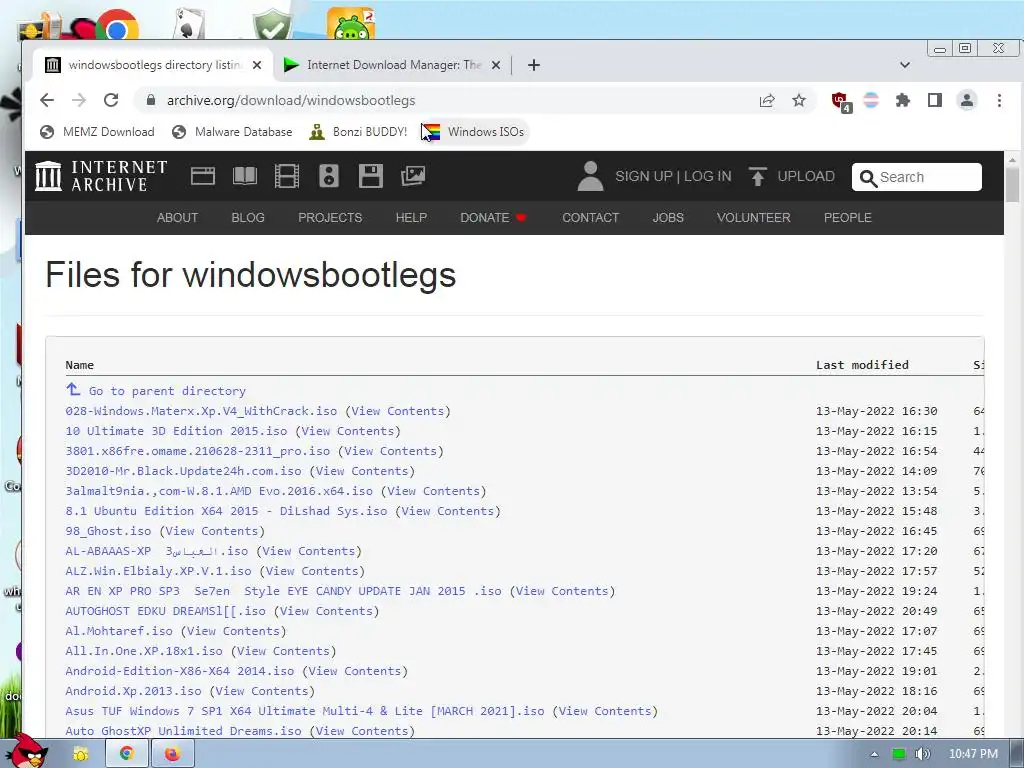Open the MEMZ Download bookmark
Screen dimensions: 1024x768
(97, 132)
